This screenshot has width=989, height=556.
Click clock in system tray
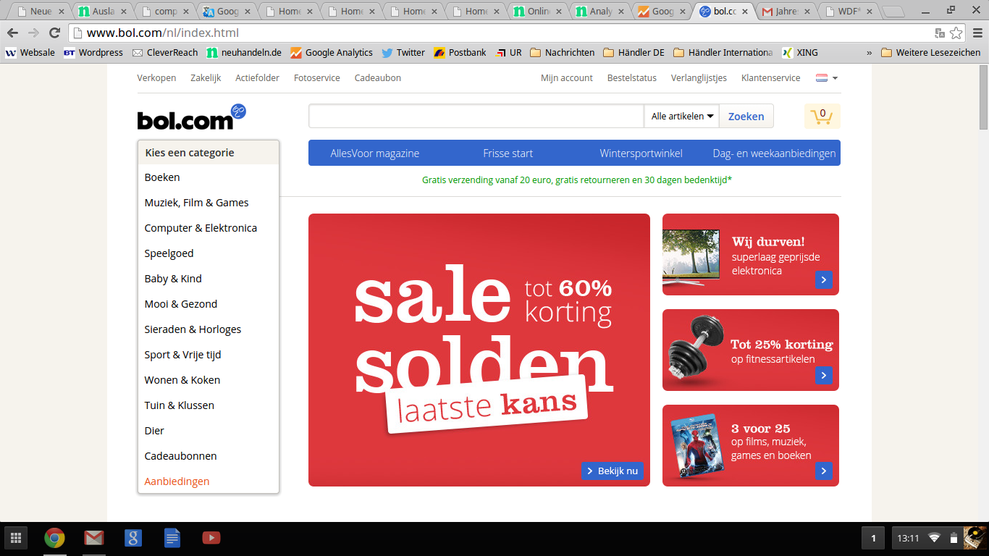(x=908, y=538)
